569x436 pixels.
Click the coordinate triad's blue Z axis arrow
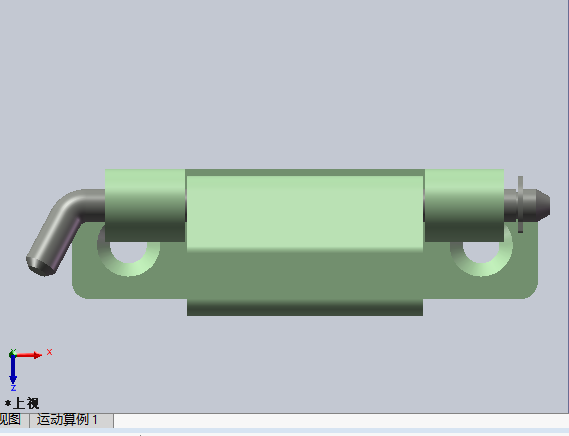[13, 370]
